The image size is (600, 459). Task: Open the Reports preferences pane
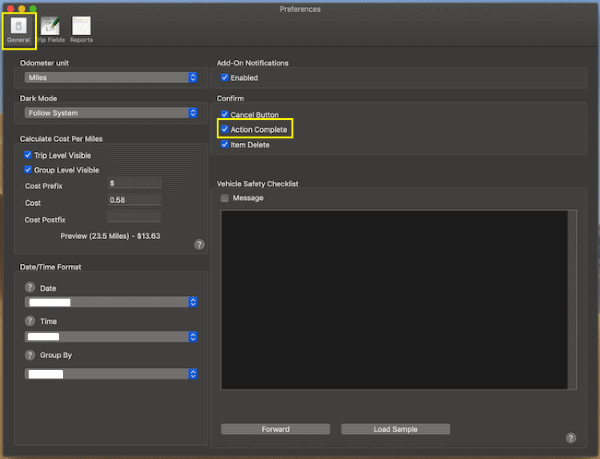[81, 28]
